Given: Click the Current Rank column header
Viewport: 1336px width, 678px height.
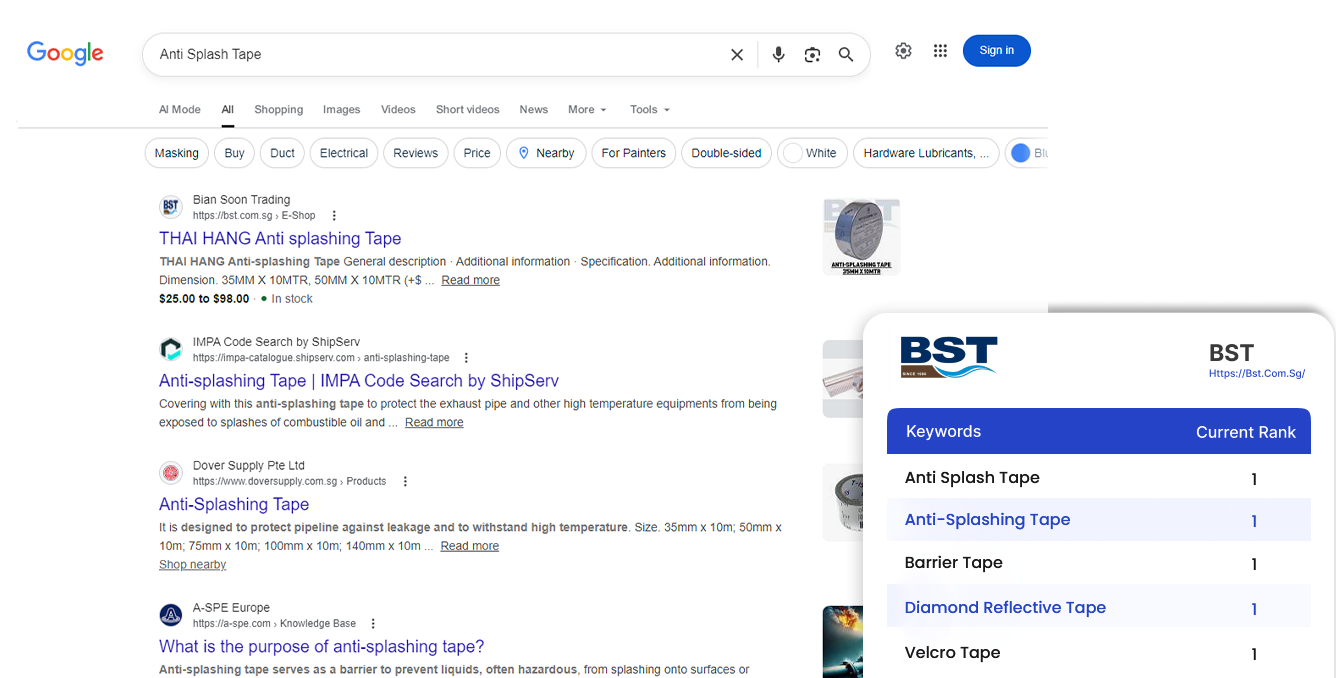Looking at the screenshot, I should coord(1246,432).
